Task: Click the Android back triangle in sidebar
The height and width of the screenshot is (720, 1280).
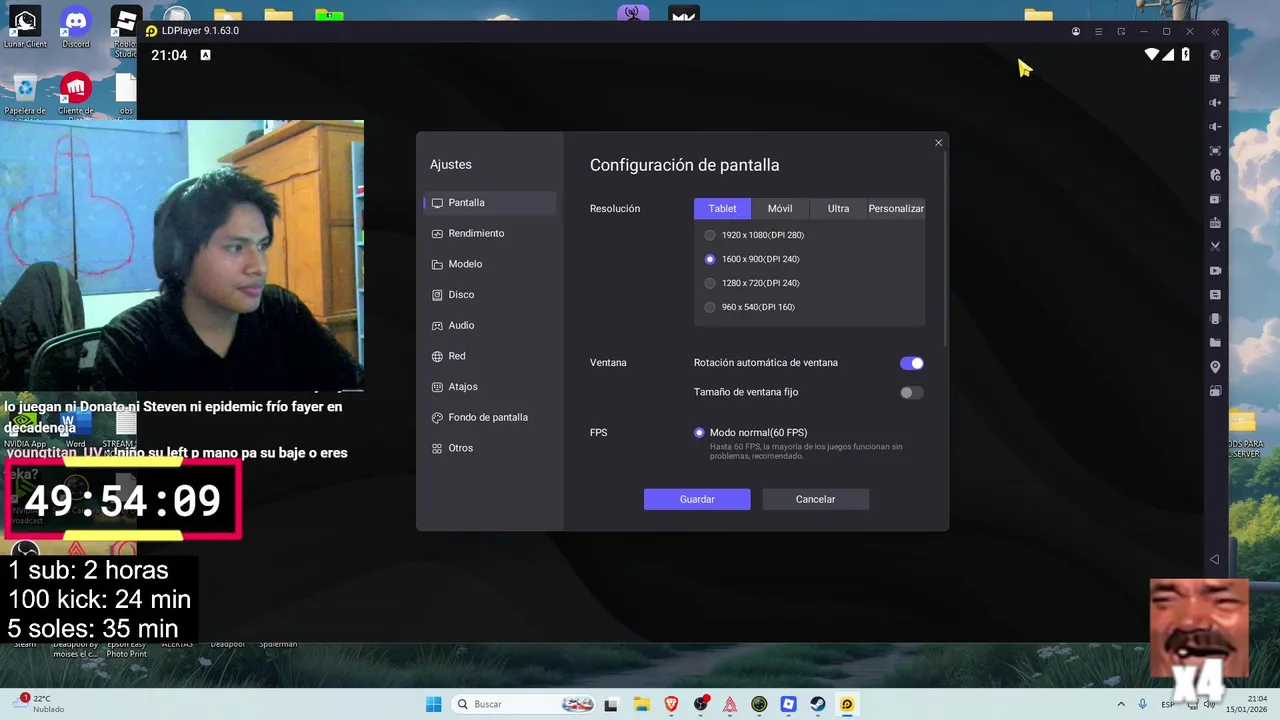Action: (x=1215, y=559)
